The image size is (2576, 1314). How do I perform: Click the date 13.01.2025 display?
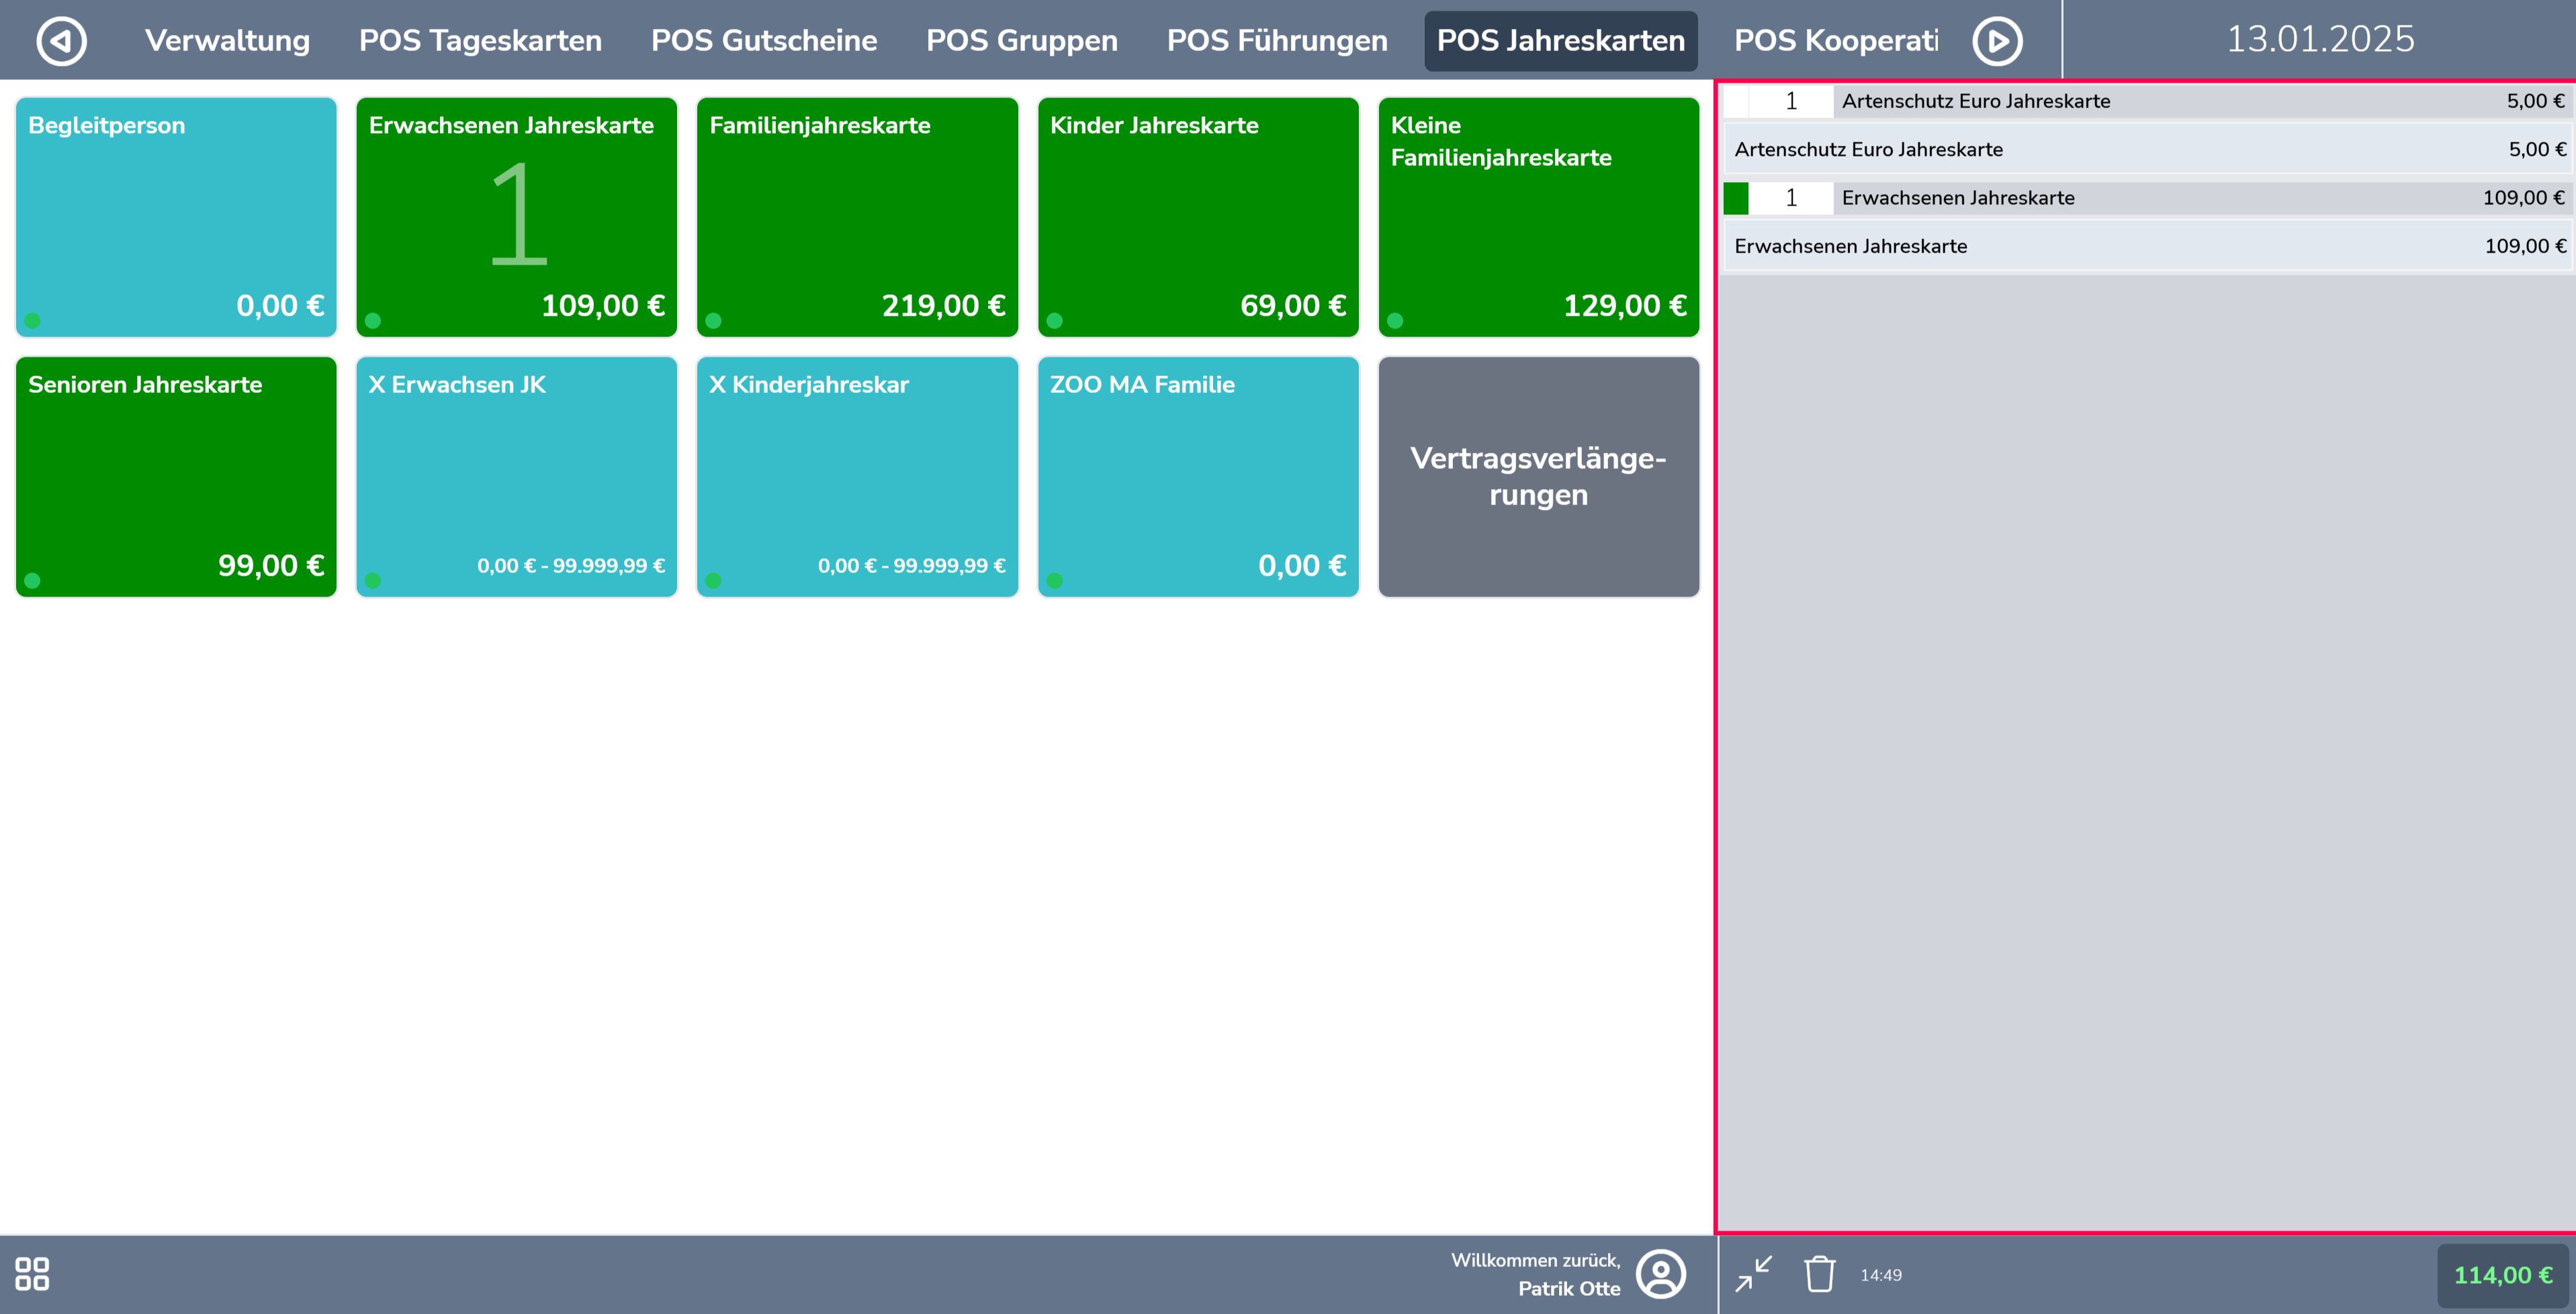tap(2319, 40)
